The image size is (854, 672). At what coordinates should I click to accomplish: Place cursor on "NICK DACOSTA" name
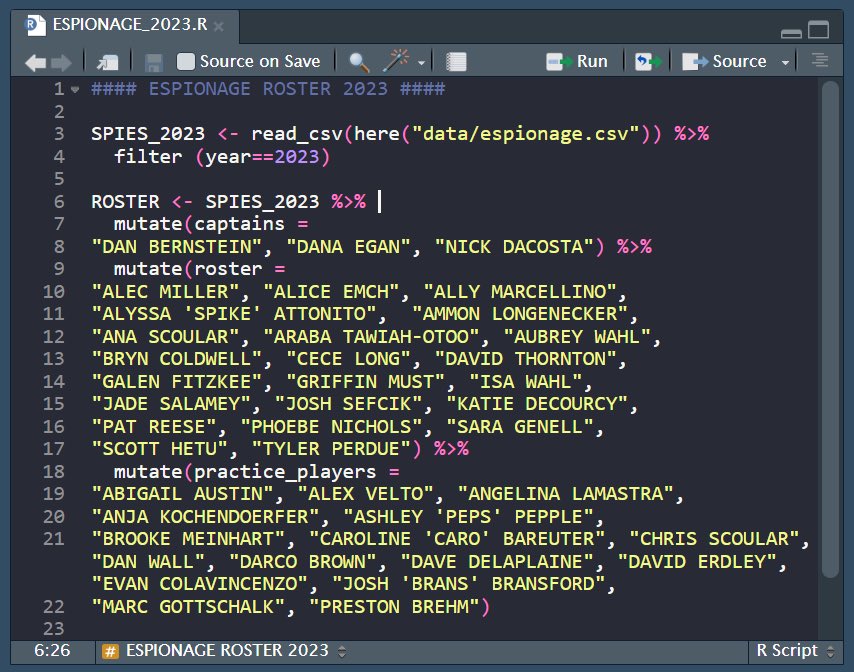[x=514, y=247]
